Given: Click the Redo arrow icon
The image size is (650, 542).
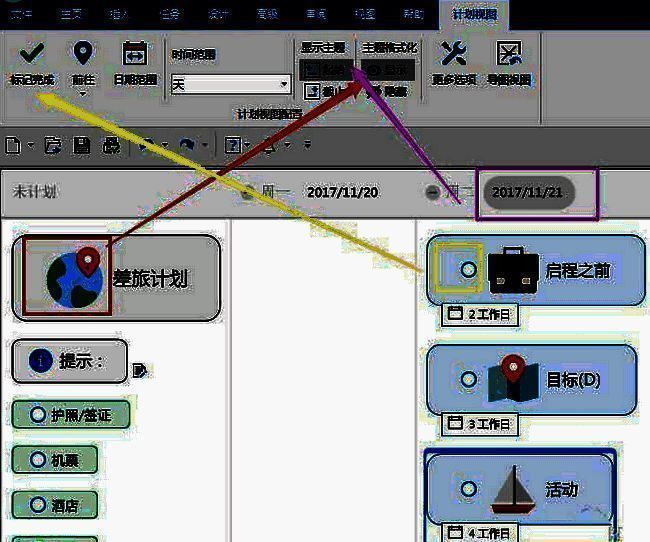Looking at the screenshot, I should pyautogui.click(x=187, y=145).
